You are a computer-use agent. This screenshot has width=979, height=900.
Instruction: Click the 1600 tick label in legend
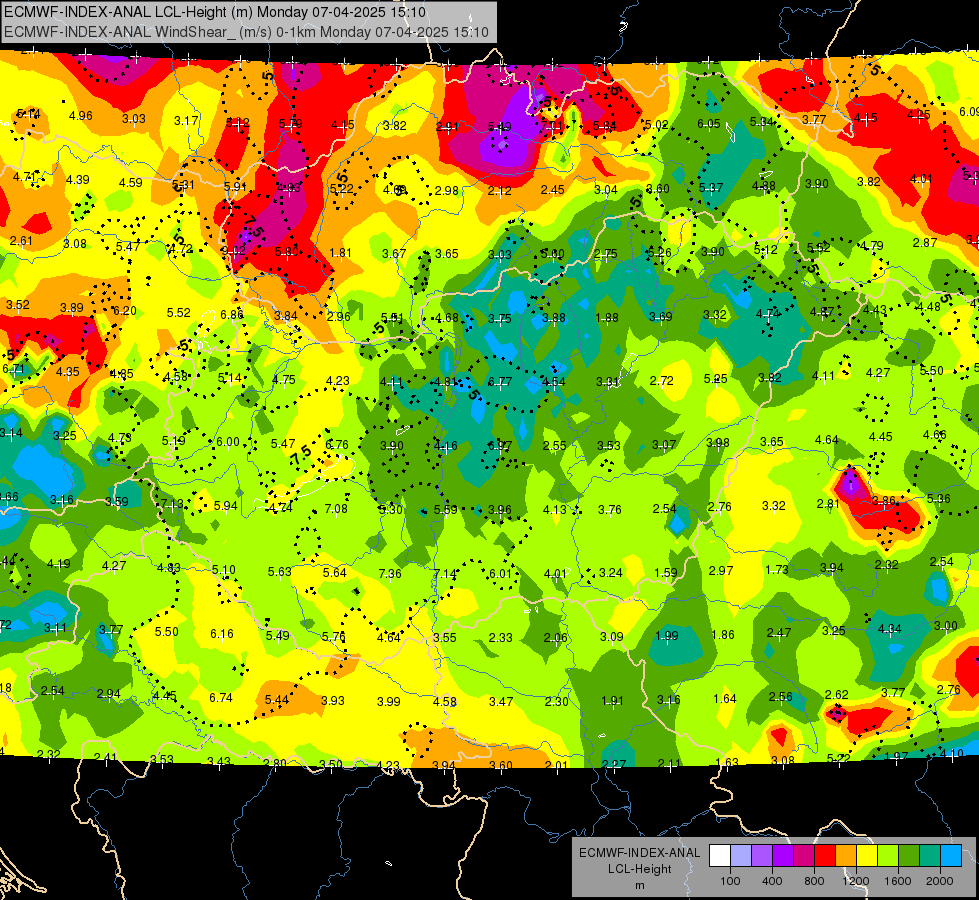pyautogui.click(x=898, y=881)
